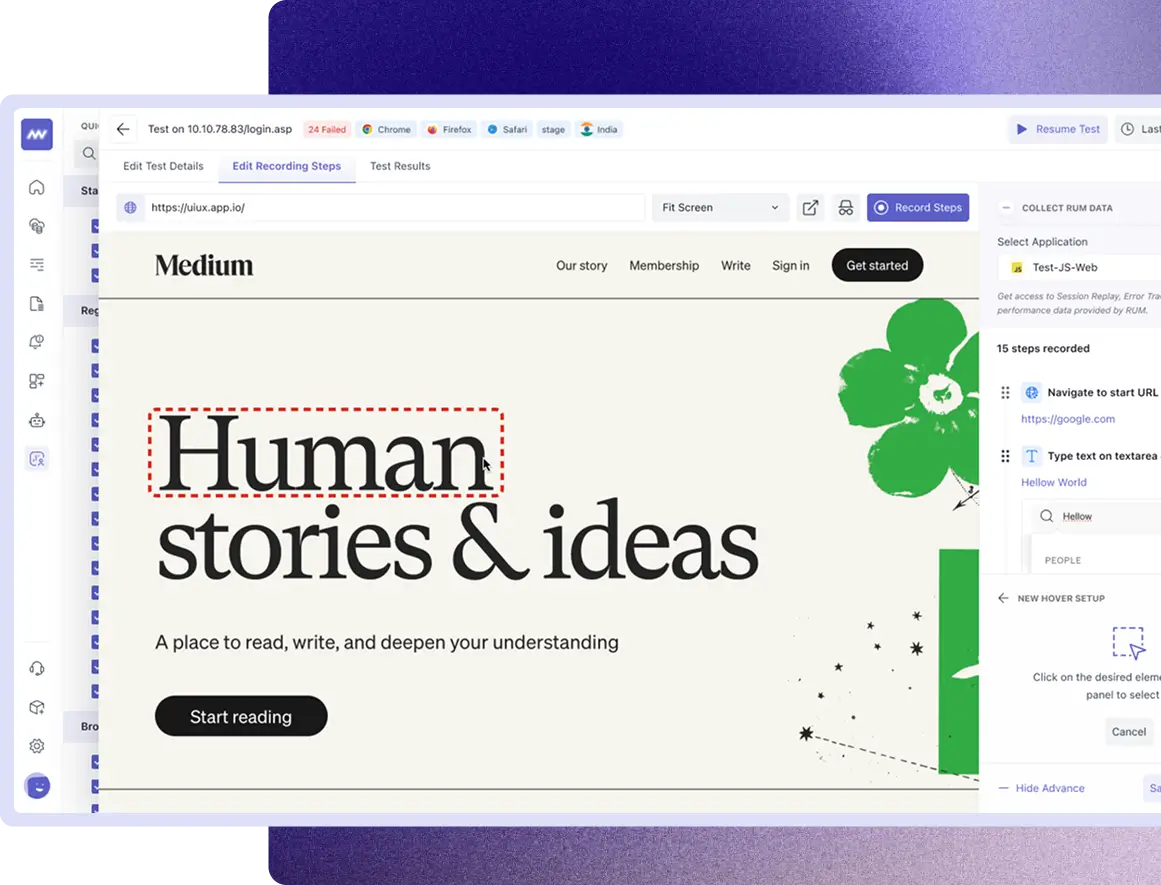Switch to the Test Results tab
The height and width of the screenshot is (885, 1161).
click(x=400, y=166)
